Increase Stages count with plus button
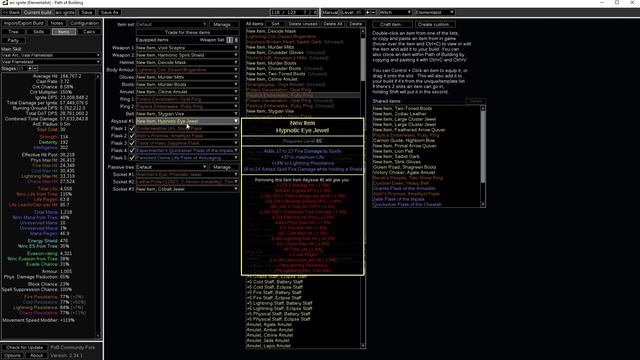This screenshot has height=360, width=640. [29, 68]
